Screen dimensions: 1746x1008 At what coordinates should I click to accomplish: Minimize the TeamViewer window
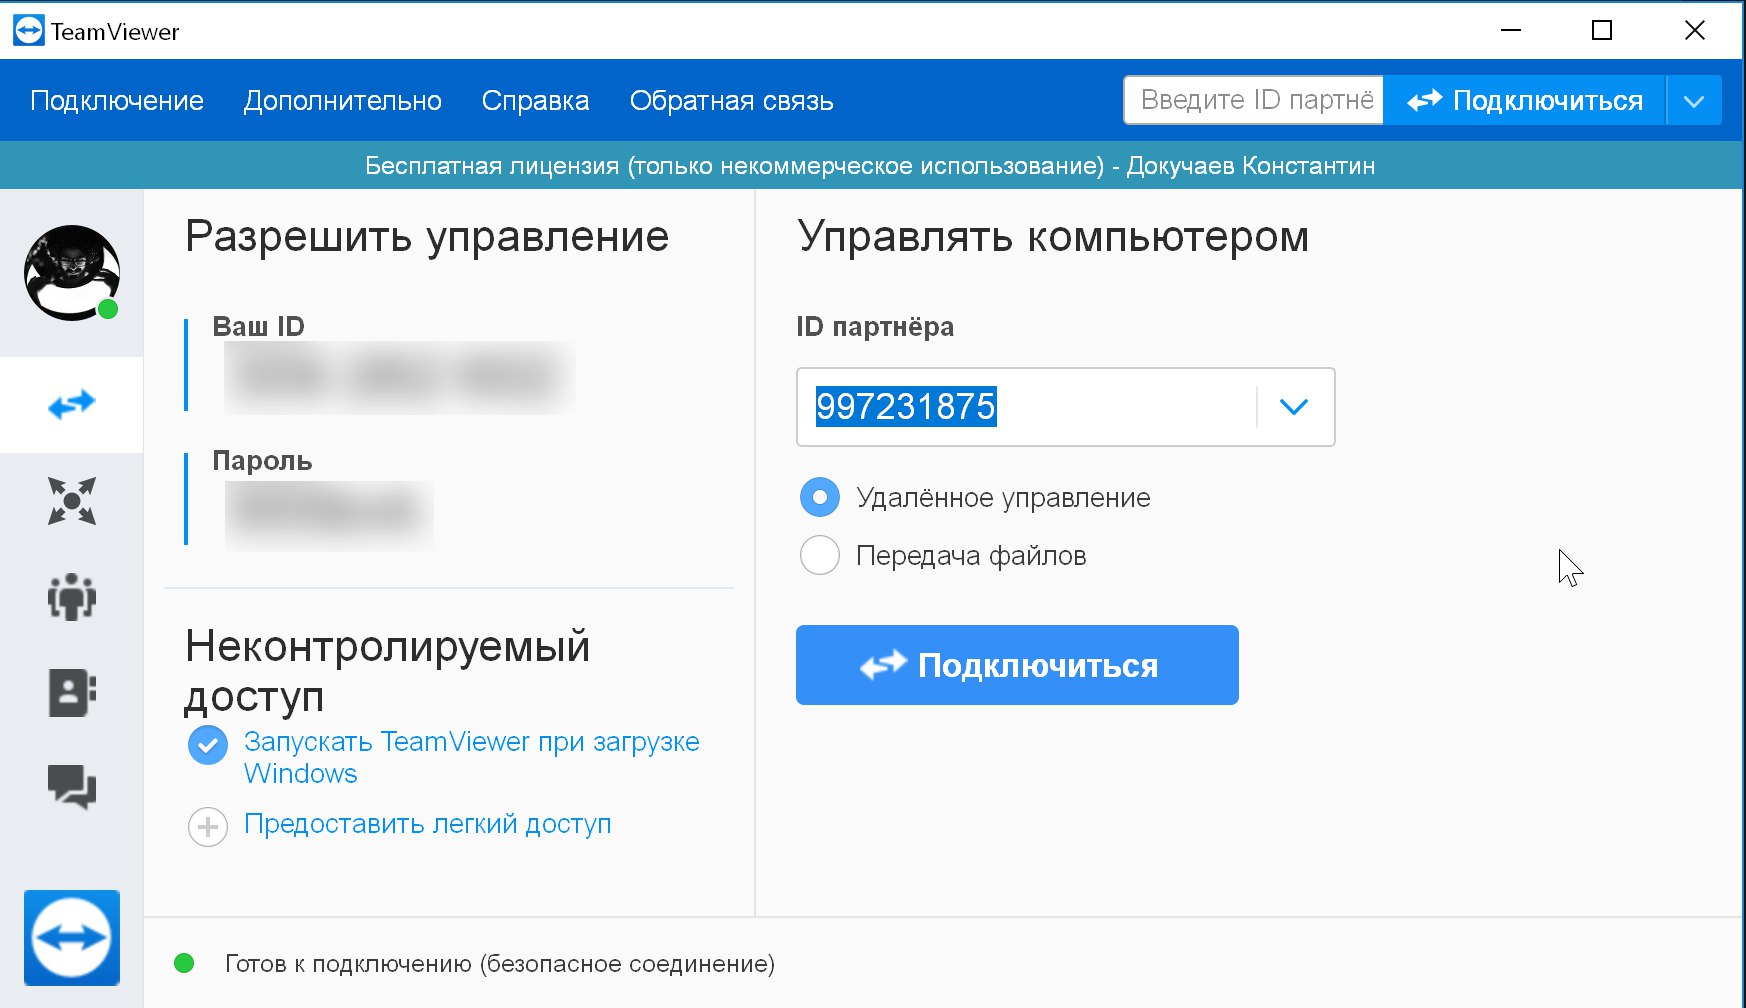coord(1511,30)
